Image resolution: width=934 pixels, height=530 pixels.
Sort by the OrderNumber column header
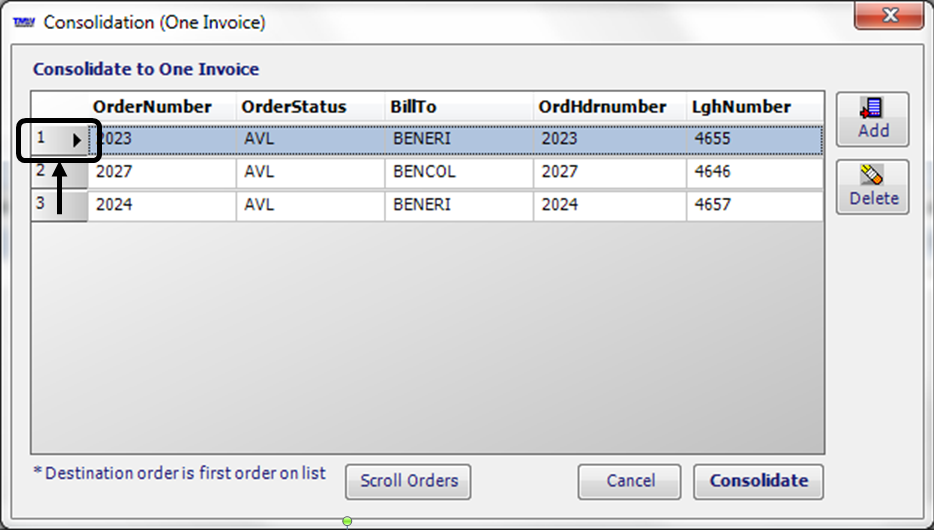pos(152,107)
